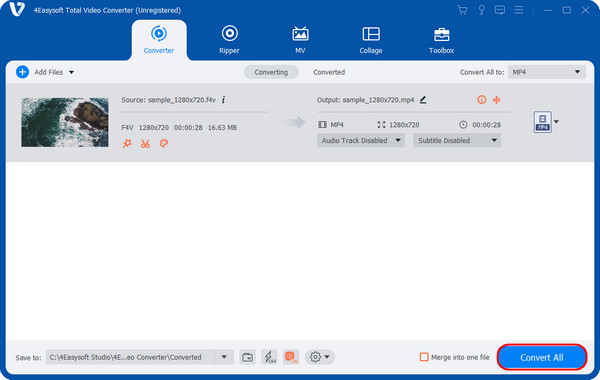The width and height of the screenshot is (600, 380).
Task: Open the Subtitle Disabled dropdown
Action: click(x=457, y=140)
